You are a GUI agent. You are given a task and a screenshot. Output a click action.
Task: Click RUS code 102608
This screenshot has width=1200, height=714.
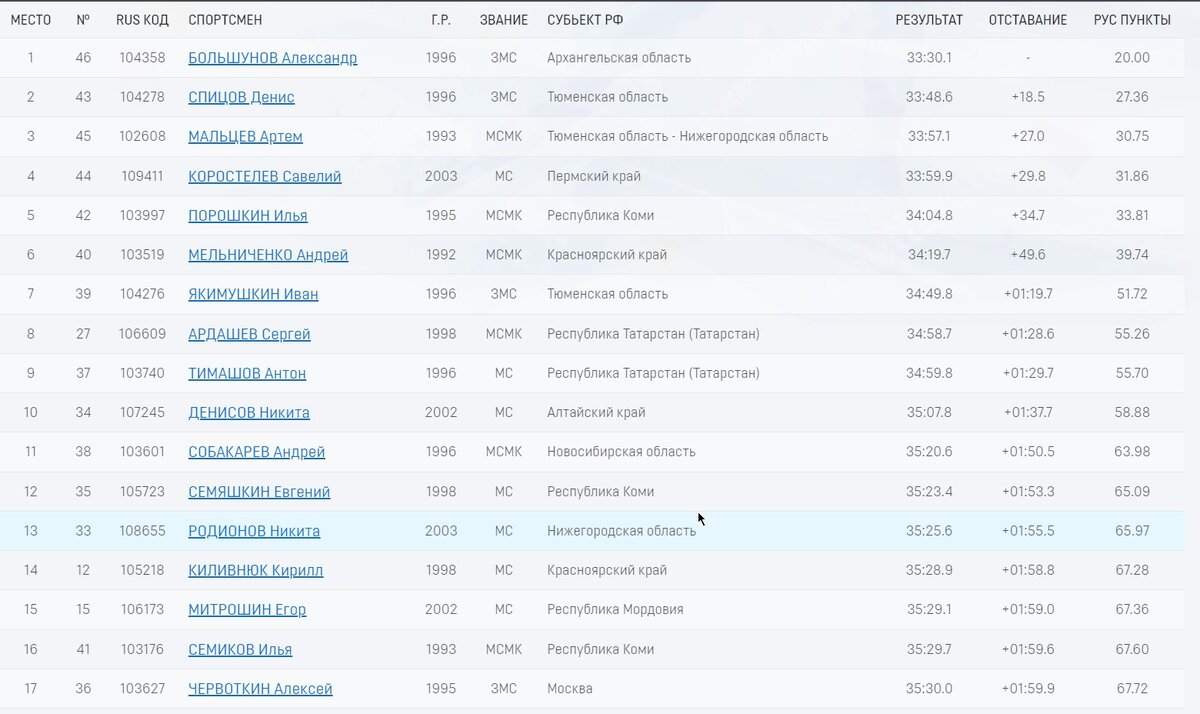142,137
